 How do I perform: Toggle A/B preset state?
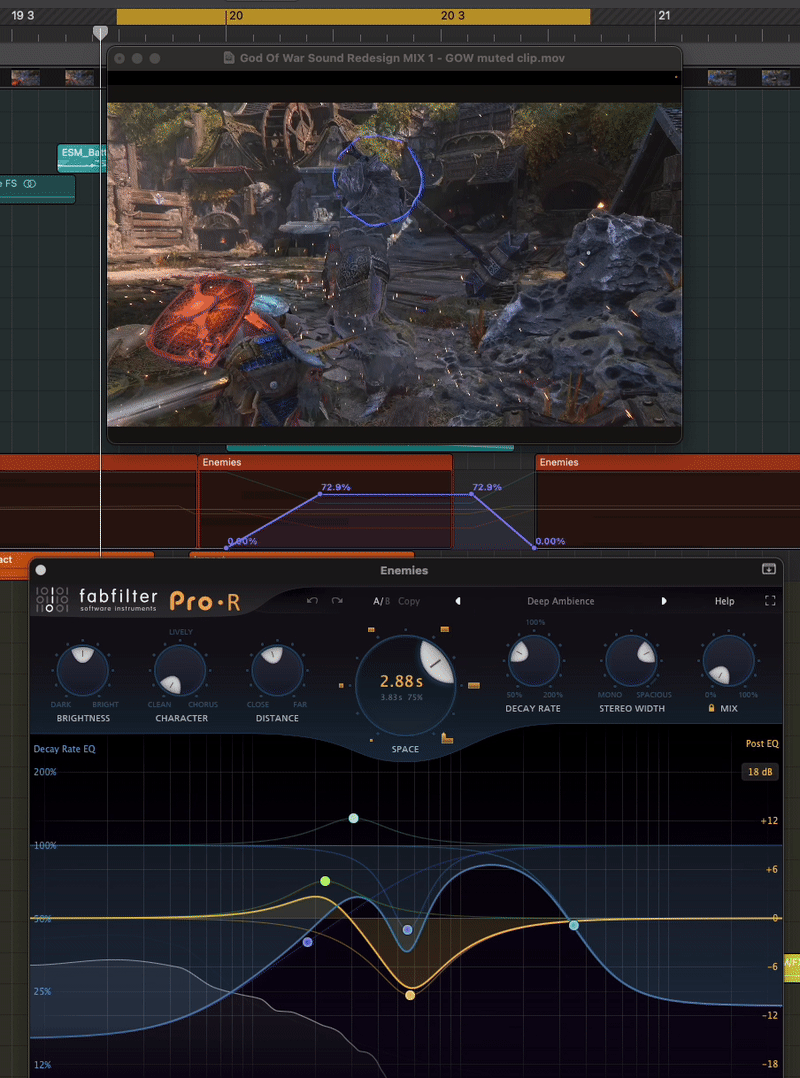pyautogui.click(x=381, y=601)
